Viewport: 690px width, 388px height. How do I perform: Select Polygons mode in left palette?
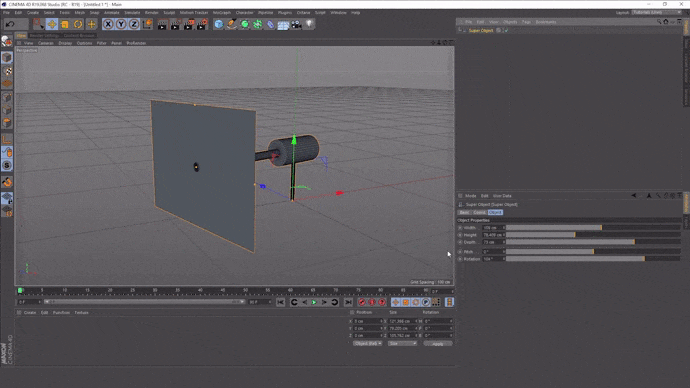pos(7,123)
